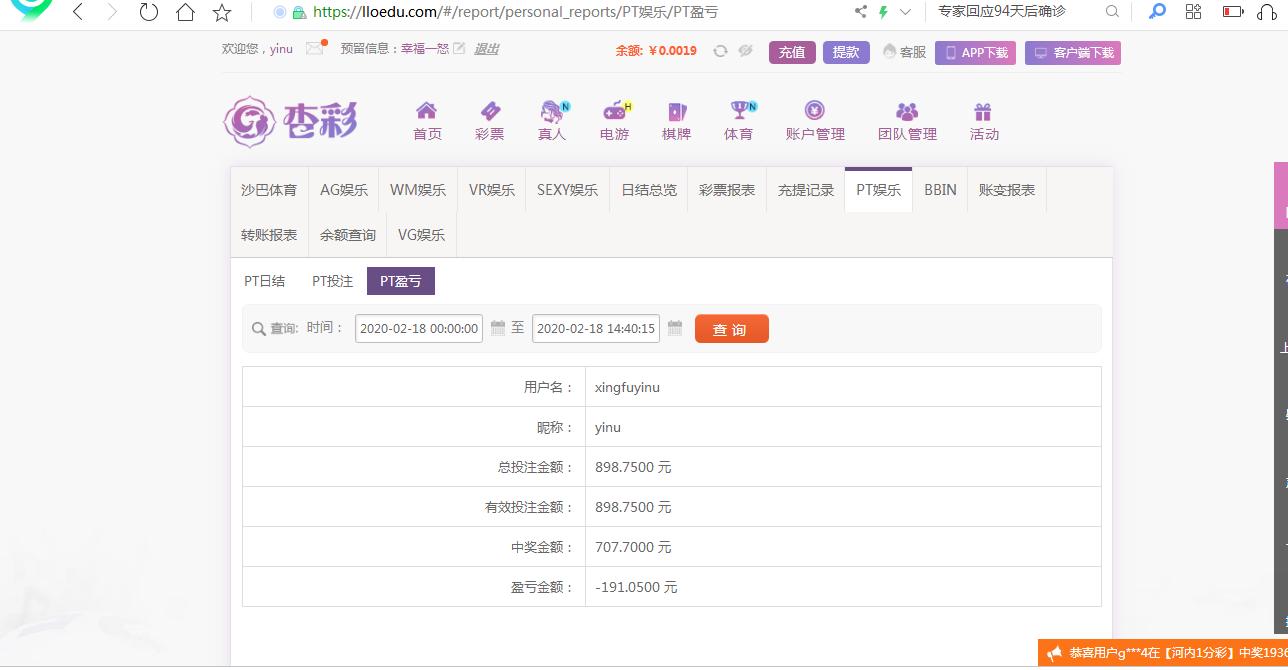This screenshot has width=1288, height=670.
Task: Click the winner announcement megaphone banner
Action: pyautogui.click(x=1163, y=653)
